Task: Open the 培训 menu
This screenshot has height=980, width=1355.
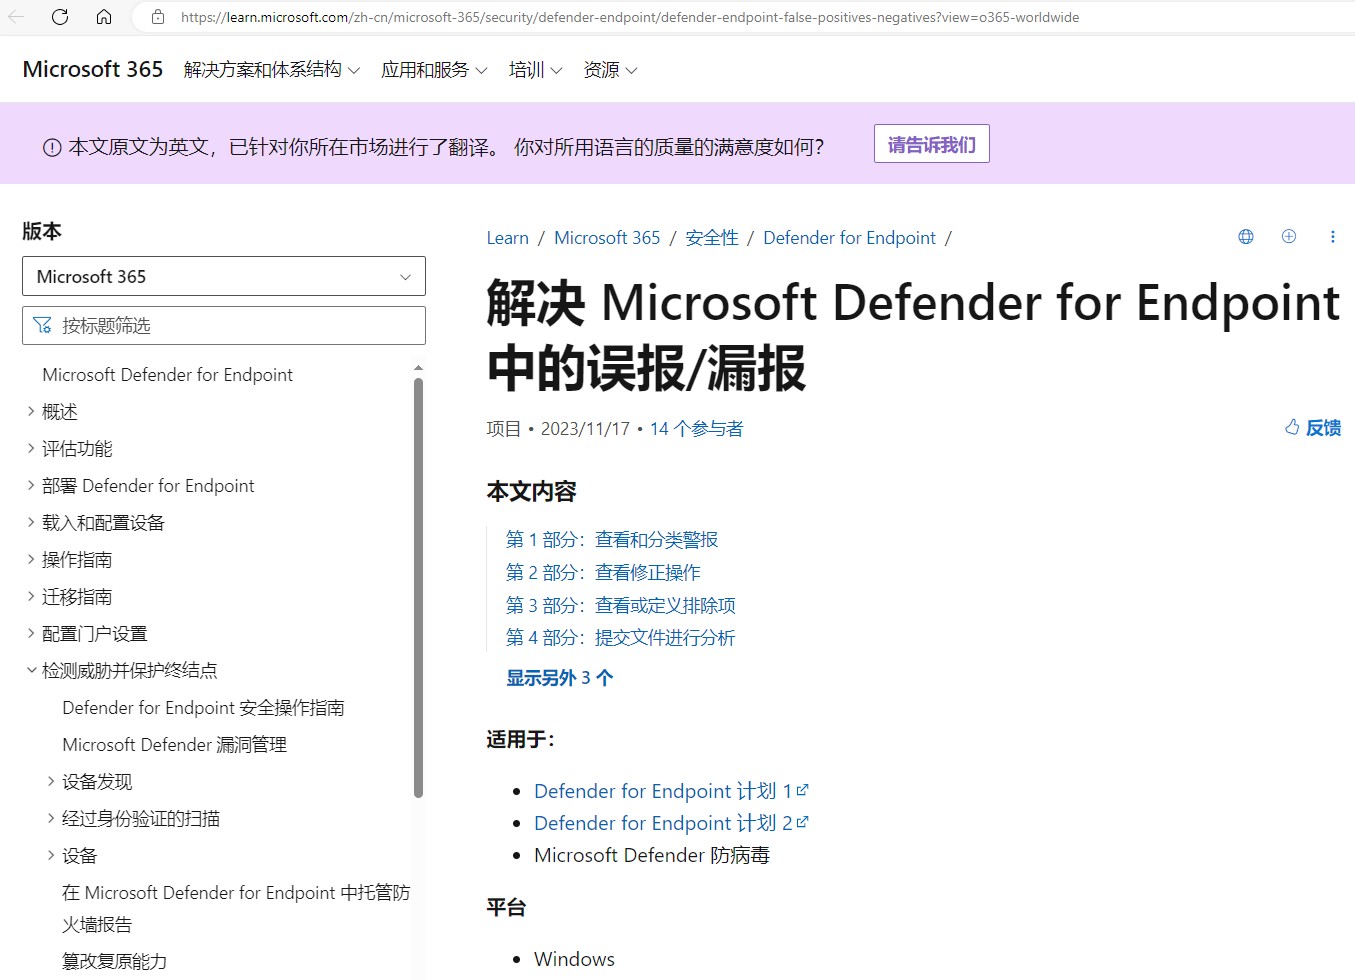Action: pyautogui.click(x=535, y=70)
